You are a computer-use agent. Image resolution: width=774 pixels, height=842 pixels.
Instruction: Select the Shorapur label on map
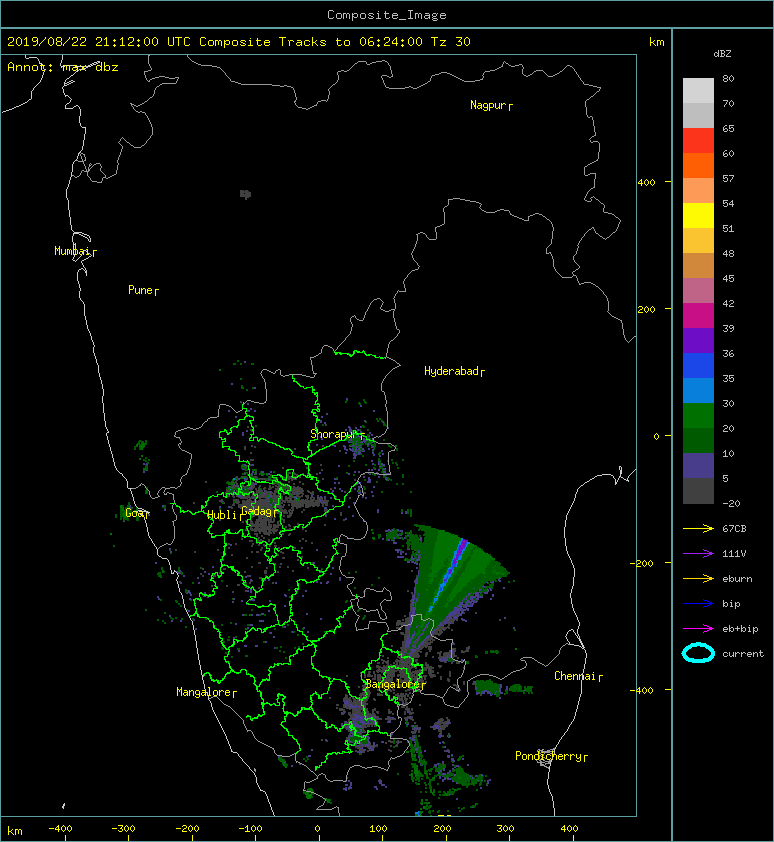[x=334, y=434]
